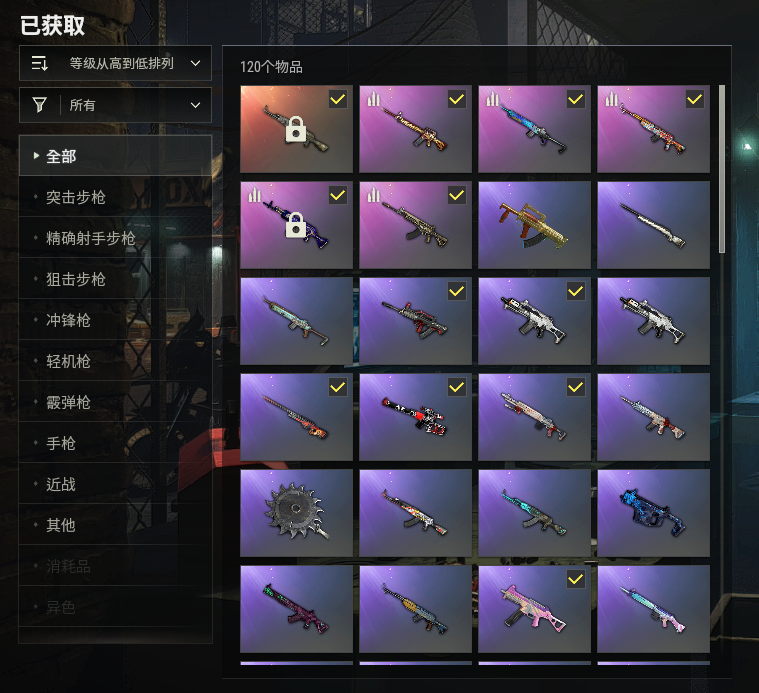Uncheck the first weapon skin checkbox
759x693 pixels.
(x=337, y=99)
